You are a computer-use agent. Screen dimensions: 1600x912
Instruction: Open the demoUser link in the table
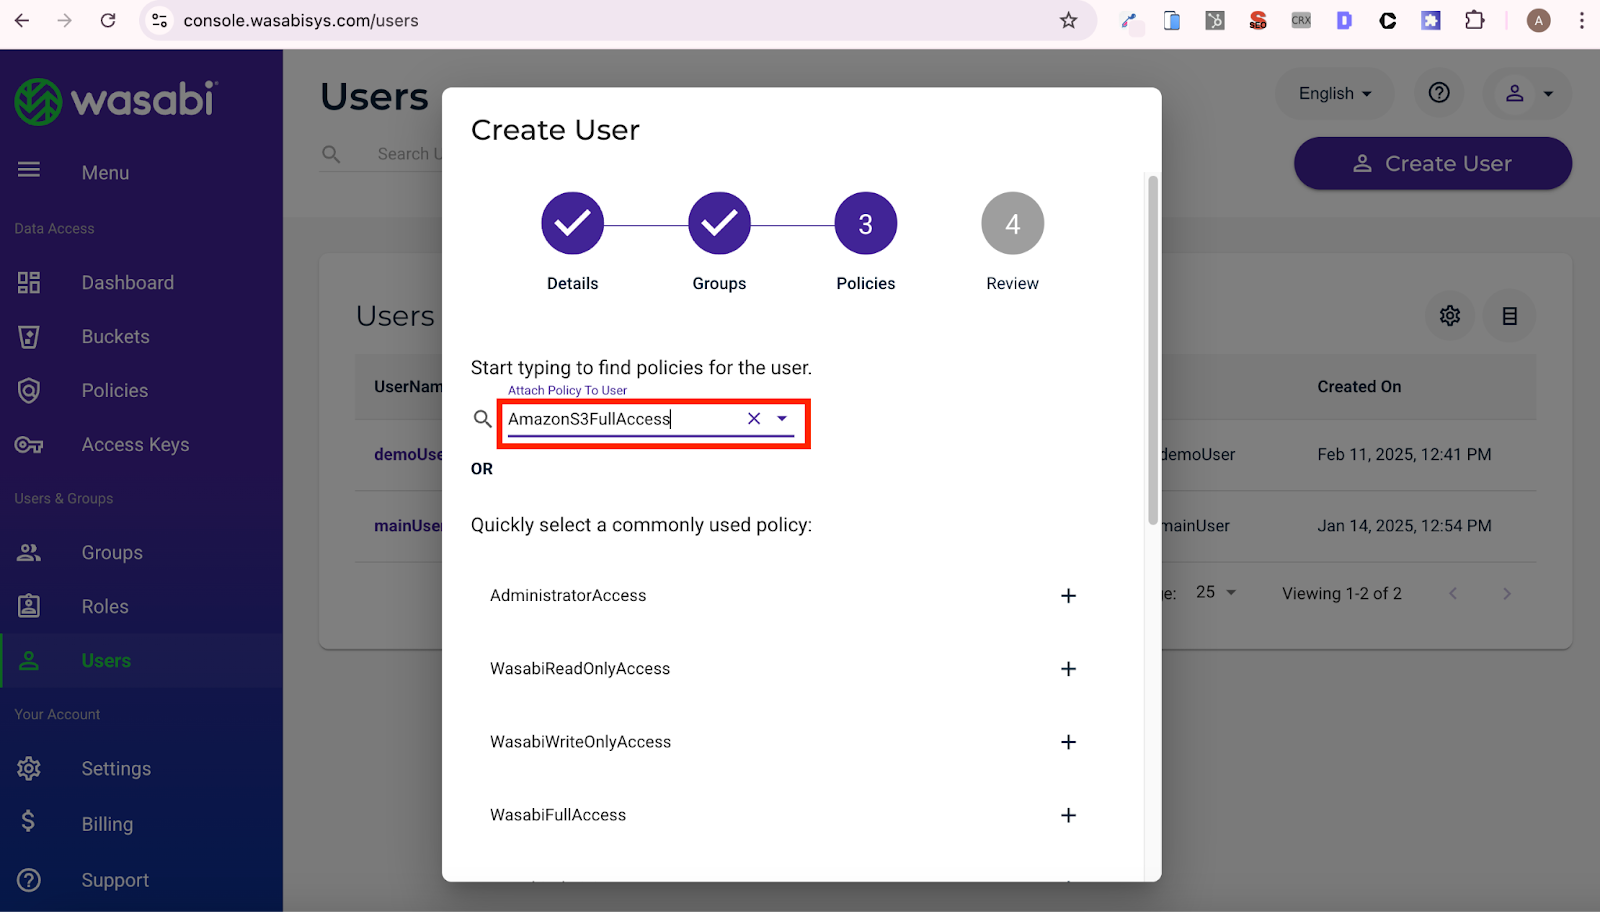click(408, 454)
